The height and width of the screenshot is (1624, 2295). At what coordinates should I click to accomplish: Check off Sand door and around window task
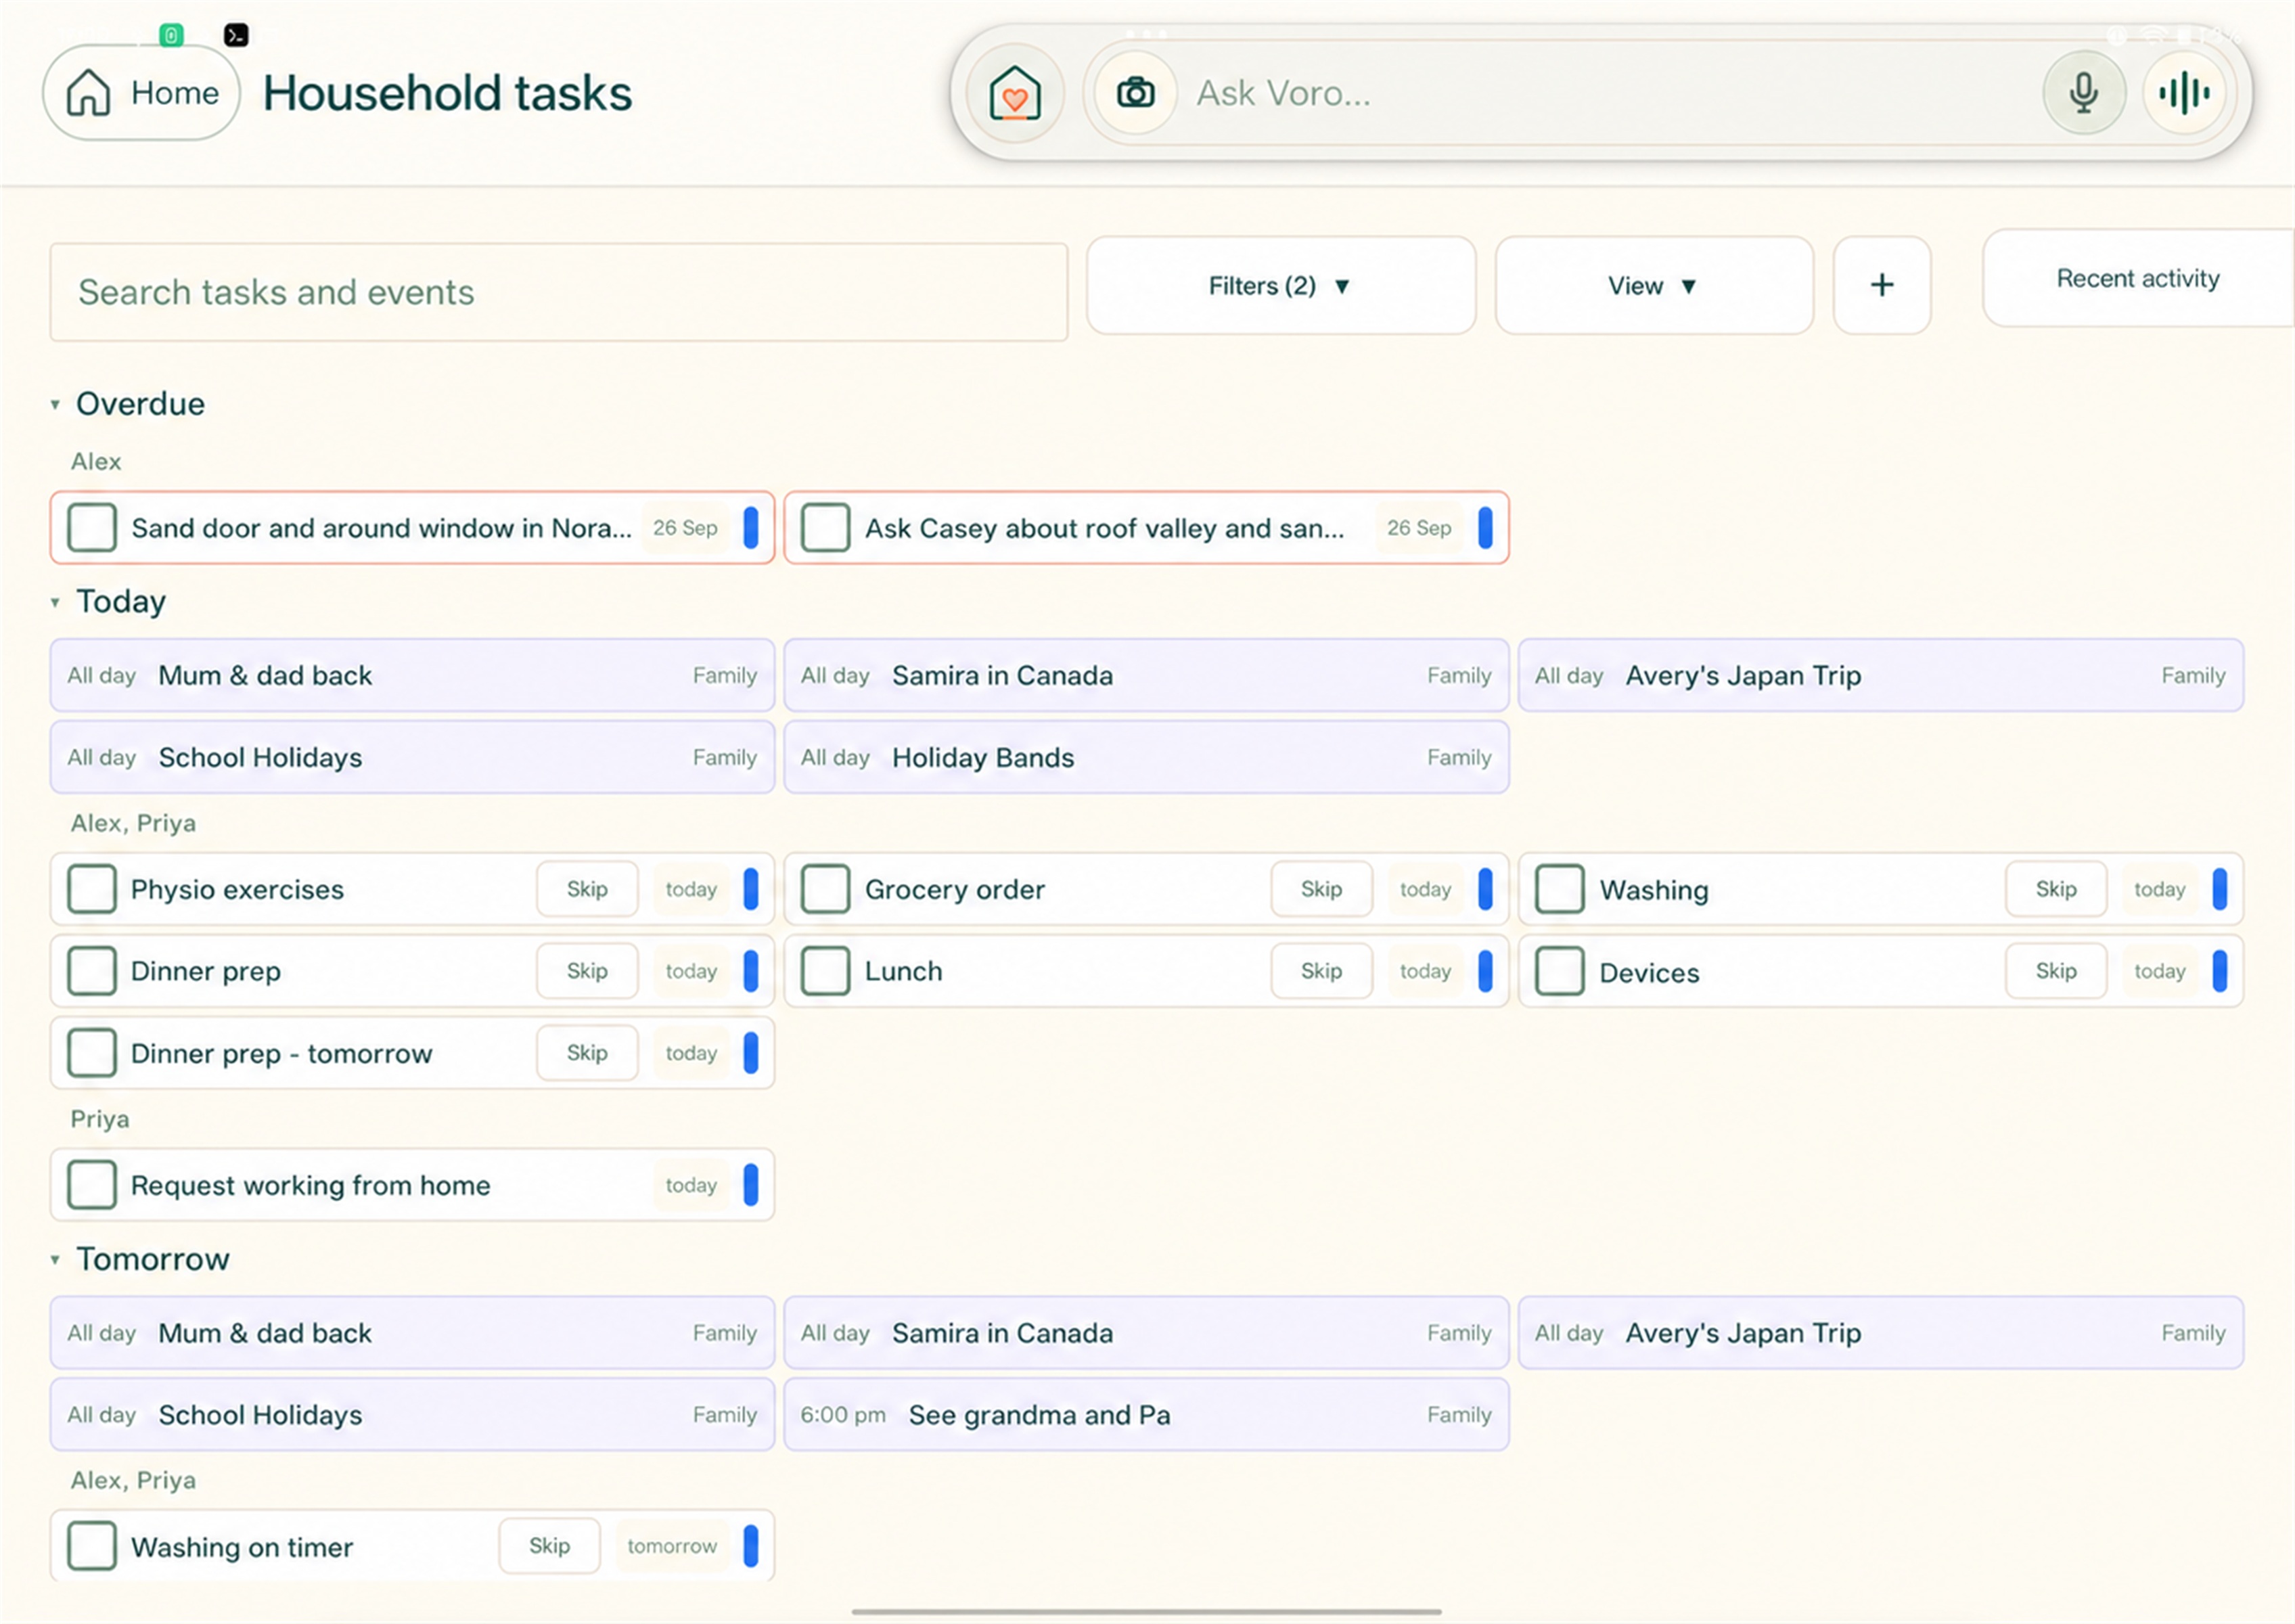(x=92, y=528)
